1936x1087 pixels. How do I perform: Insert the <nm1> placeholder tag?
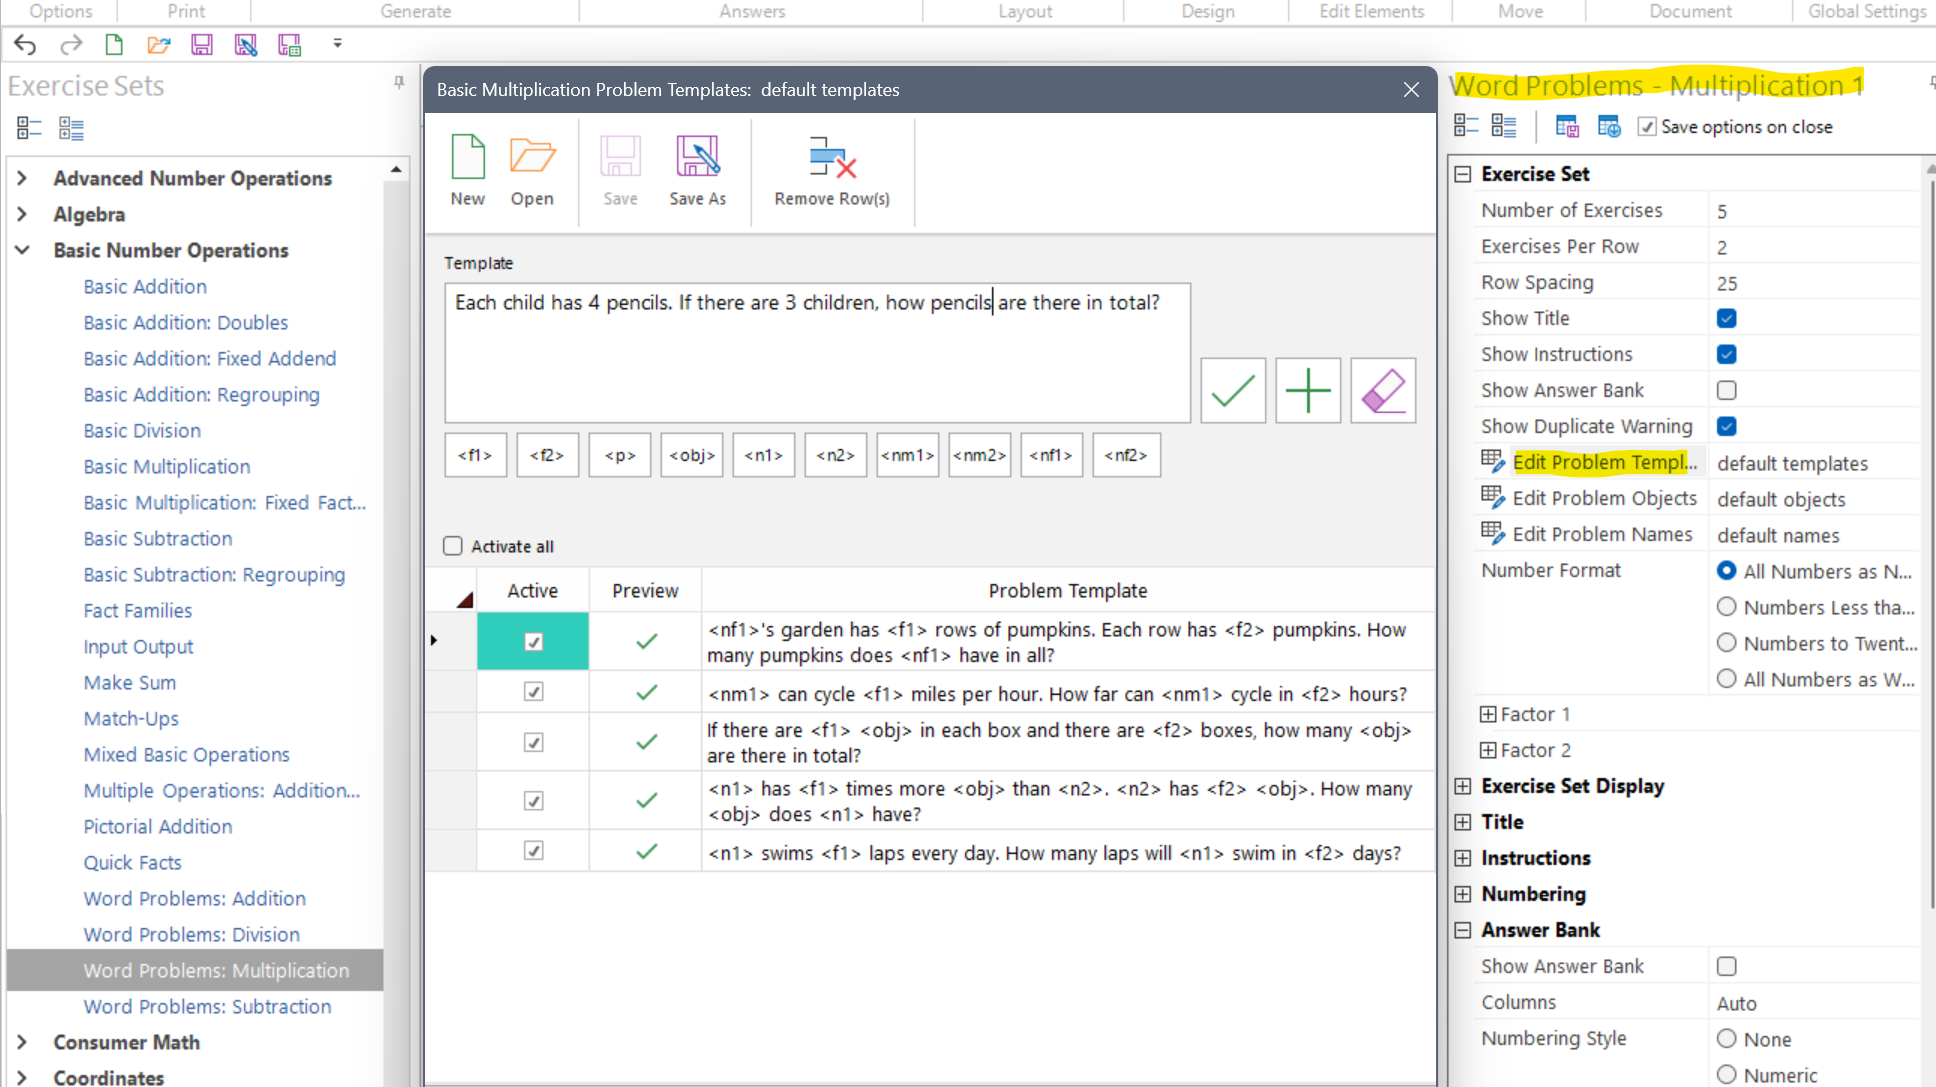coord(907,455)
